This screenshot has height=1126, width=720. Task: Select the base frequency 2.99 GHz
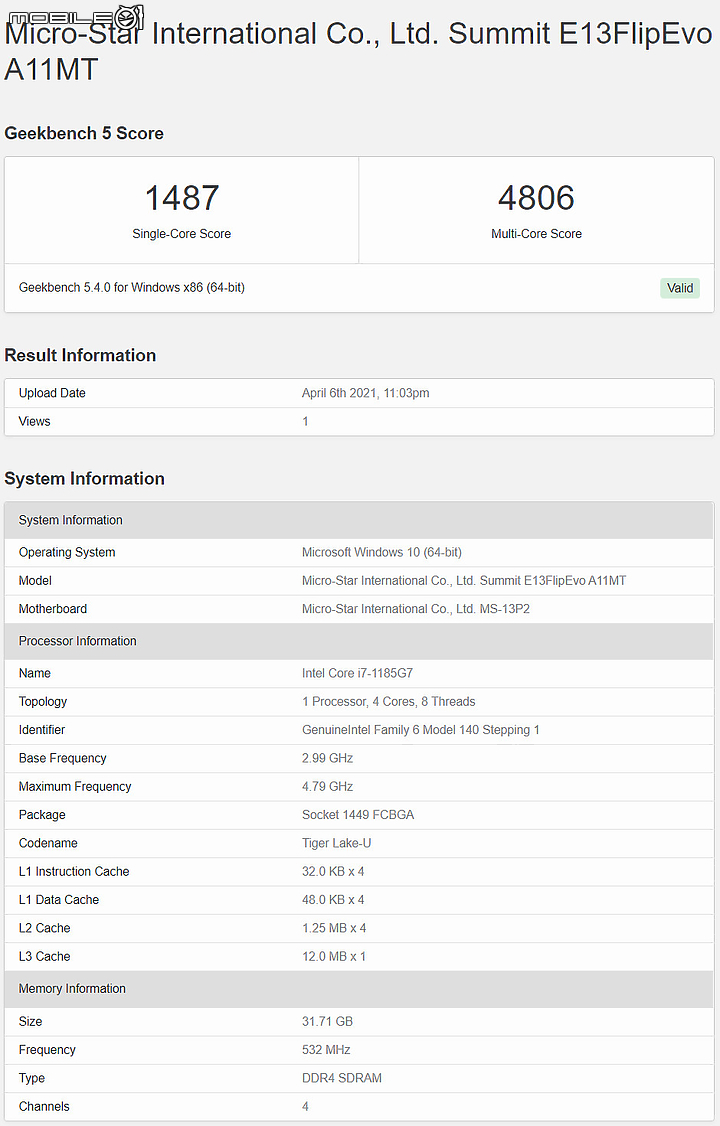(327, 758)
